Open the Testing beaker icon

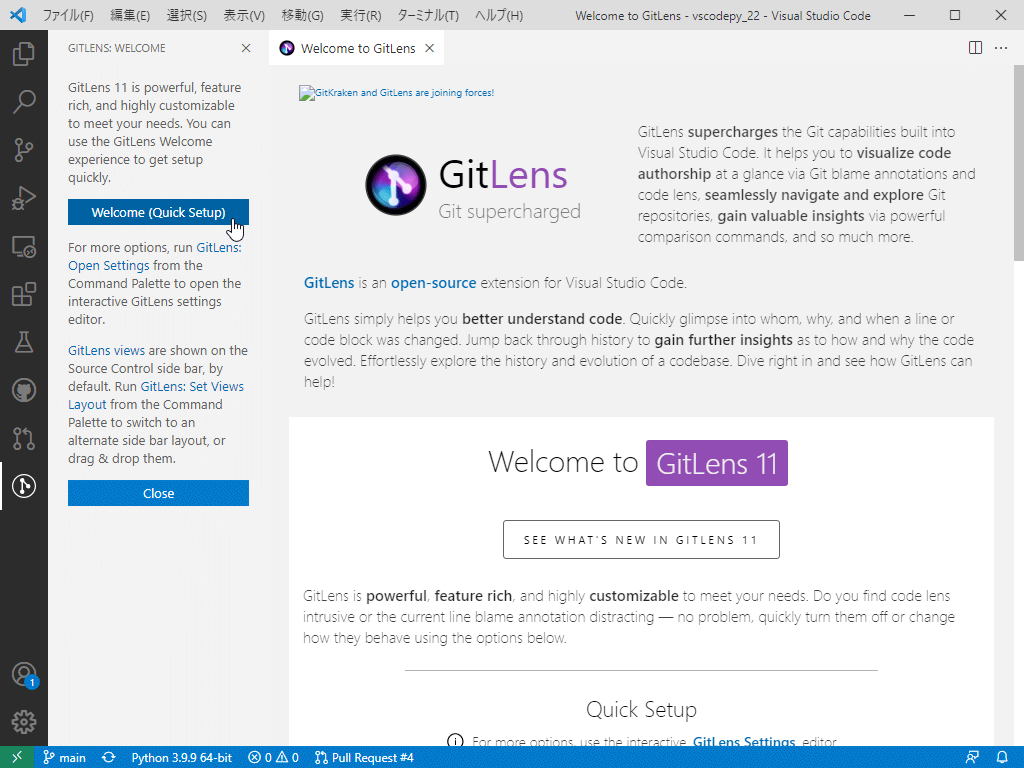point(25,341)
